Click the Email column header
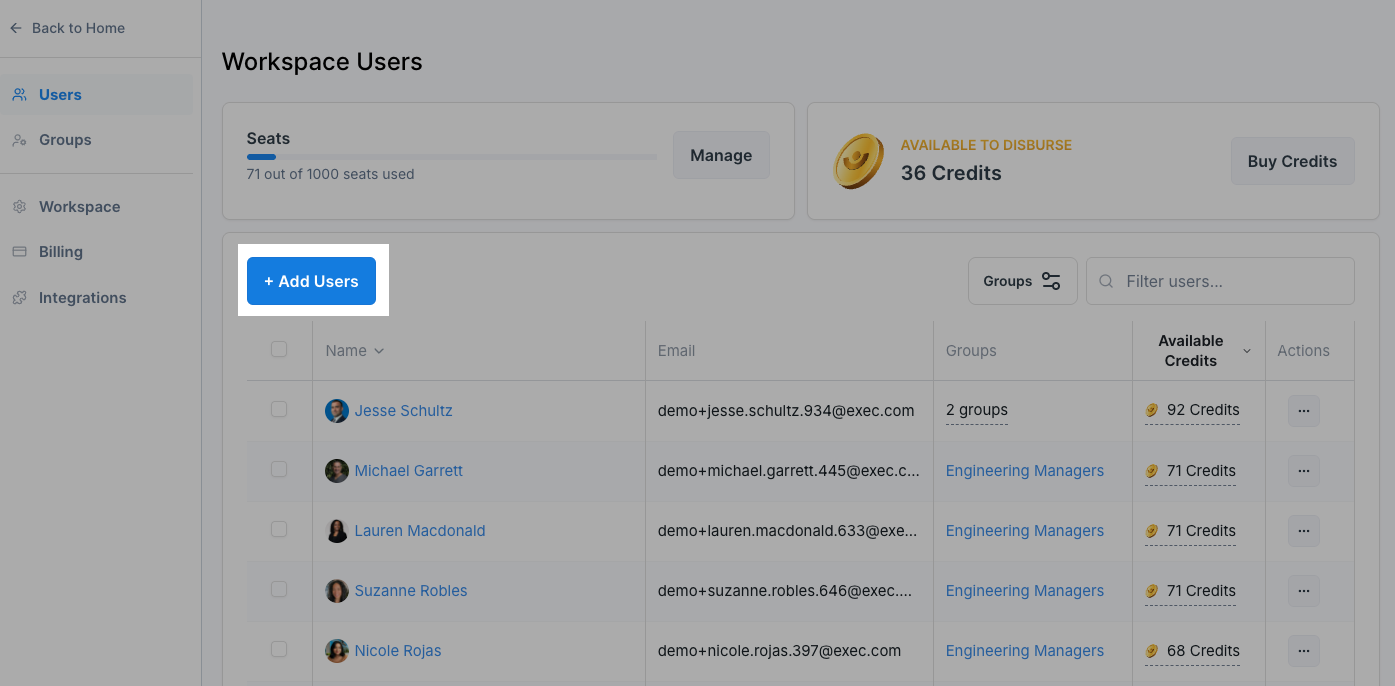 click(676, 351)
